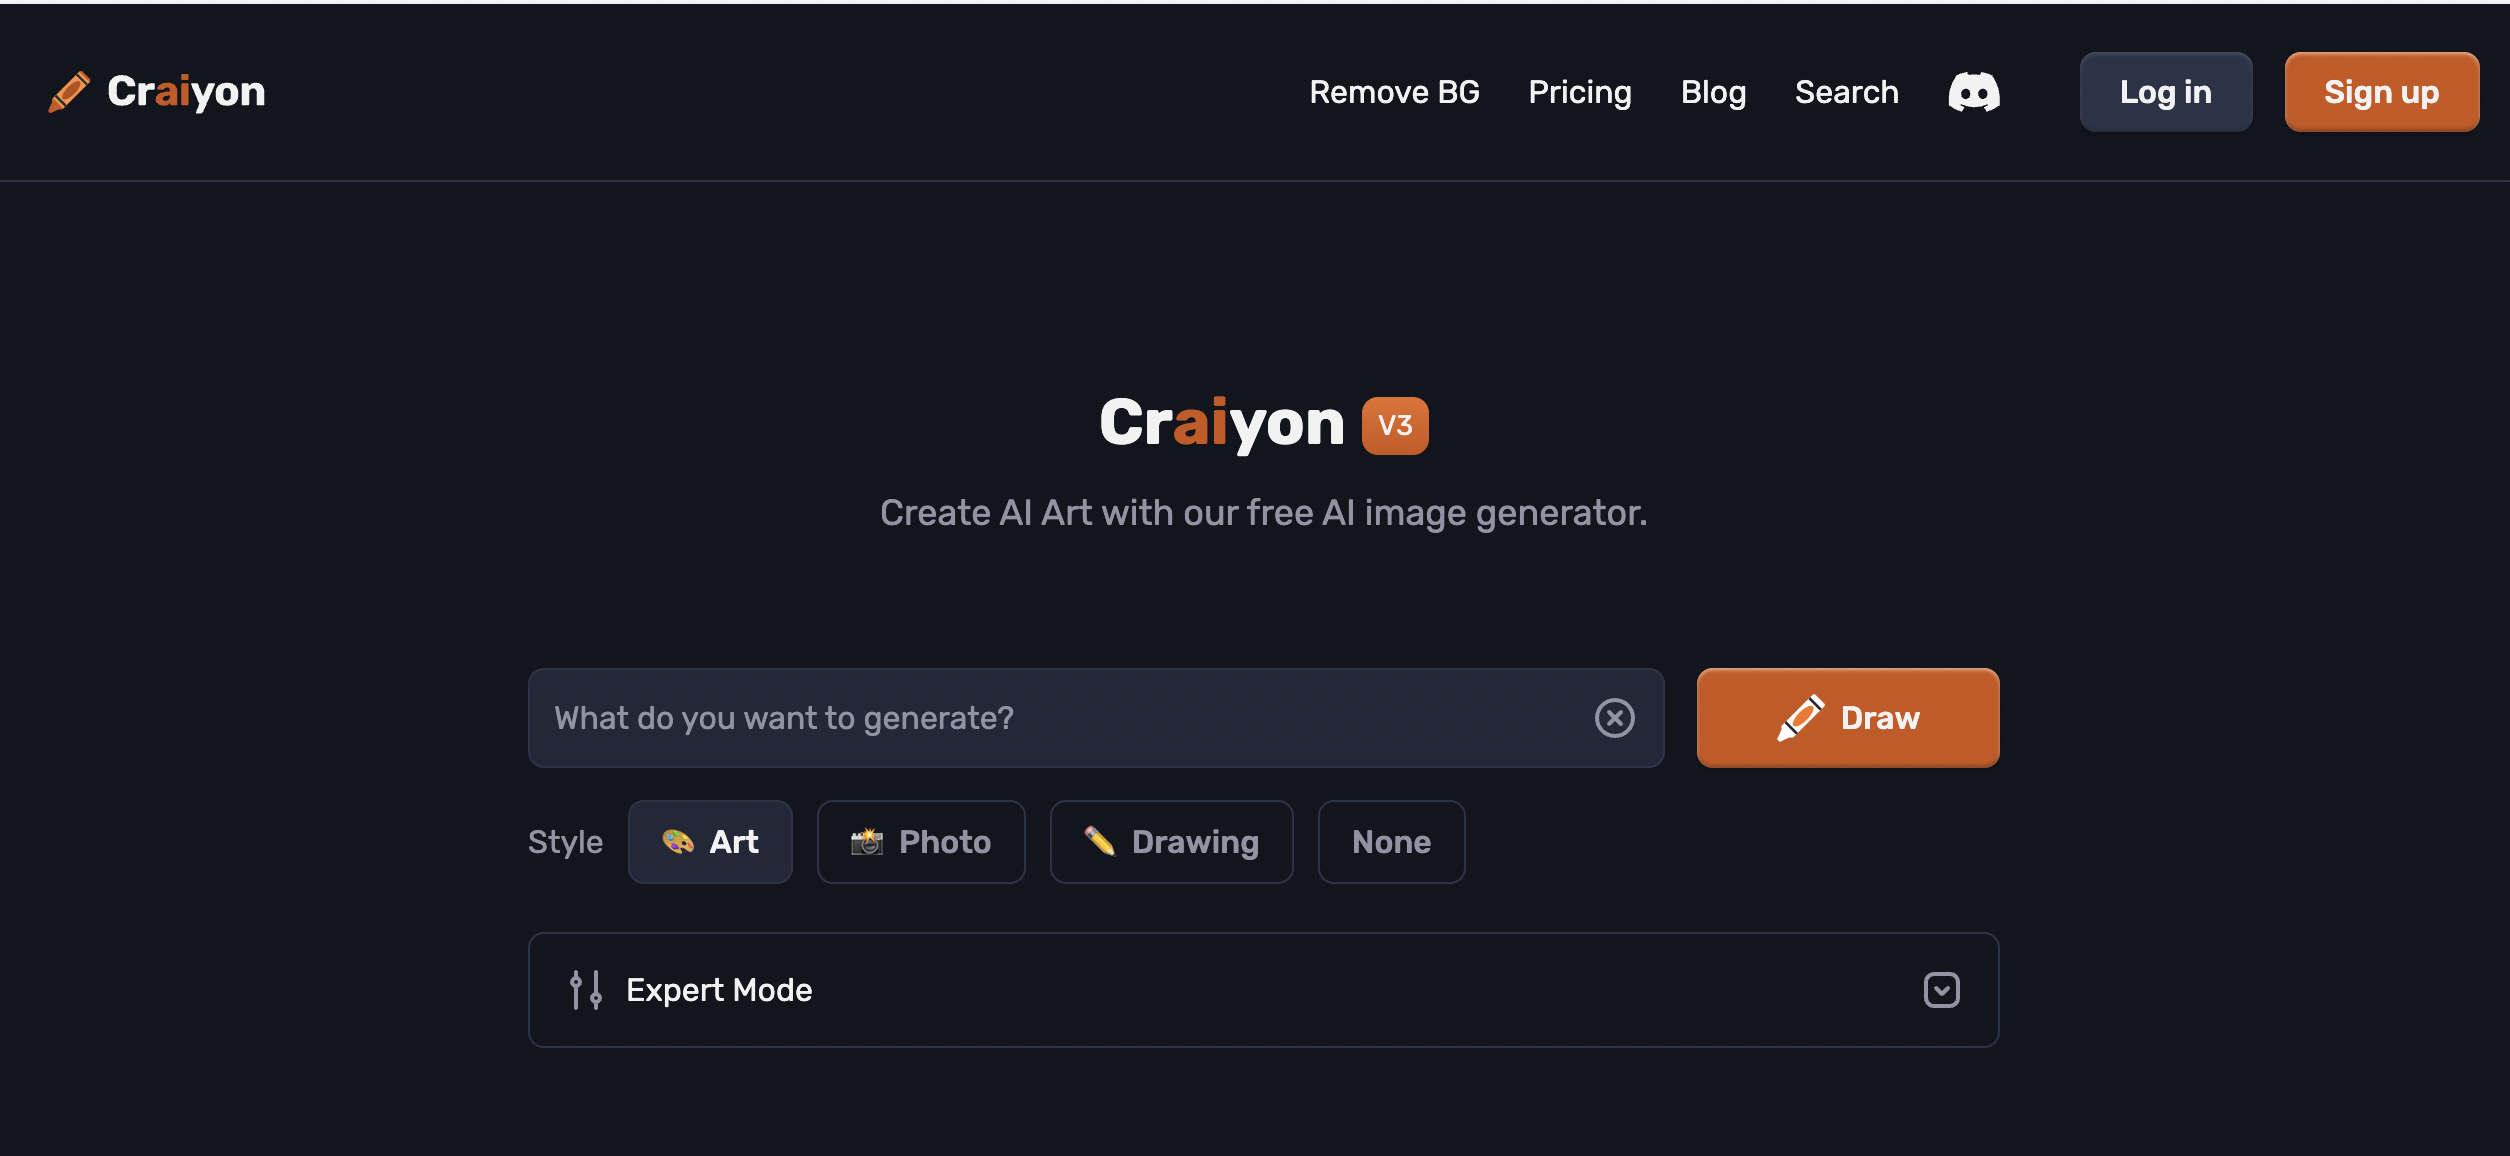Click the pencil icon on the Drawing style
The width and height of the screenshot is (2510, 1156).
(1099, 841)
